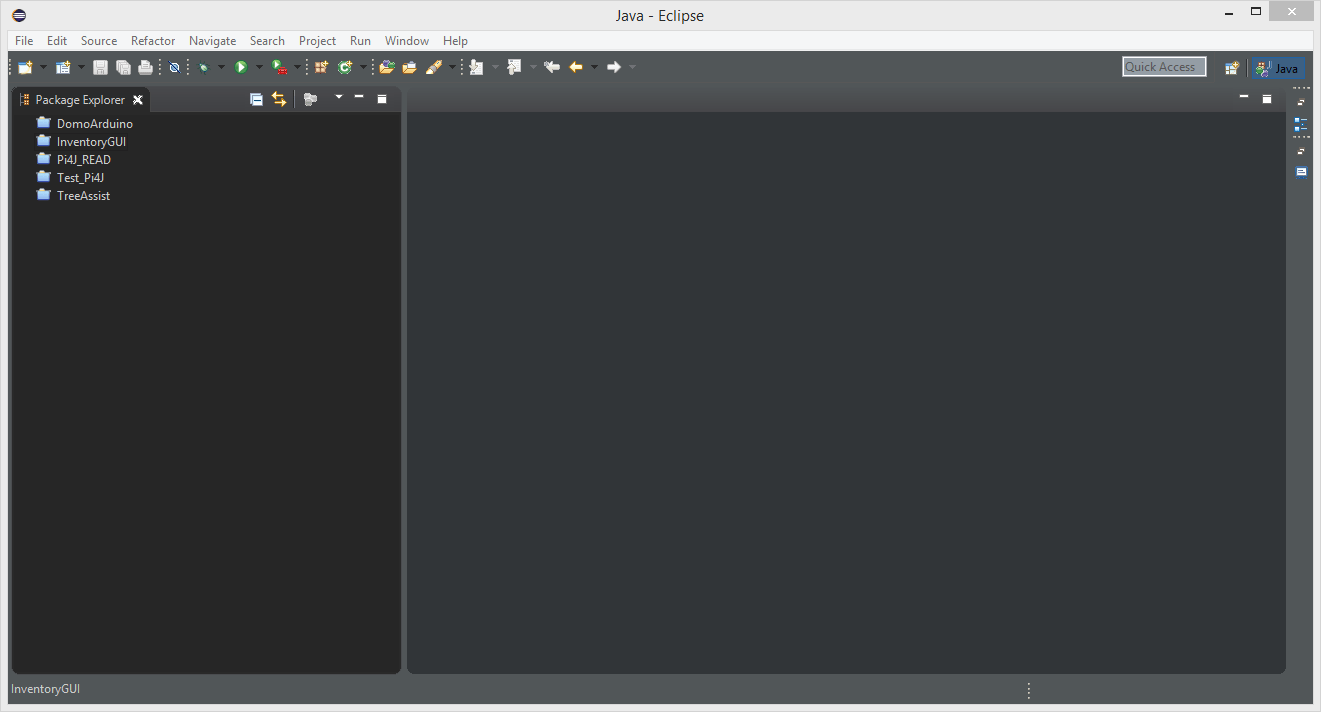Maximize the Package Explorer view
The height and width of the screenshot is (712, 1321).
381,98
